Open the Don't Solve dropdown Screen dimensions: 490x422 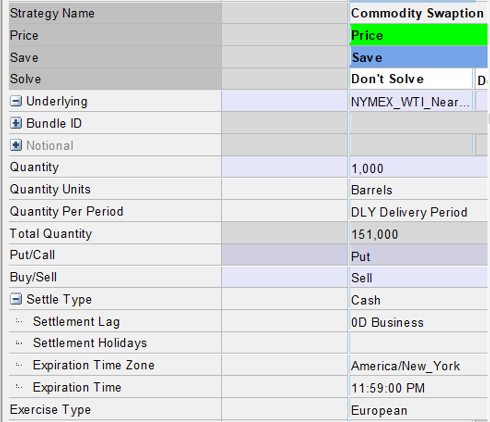(411, 79)
